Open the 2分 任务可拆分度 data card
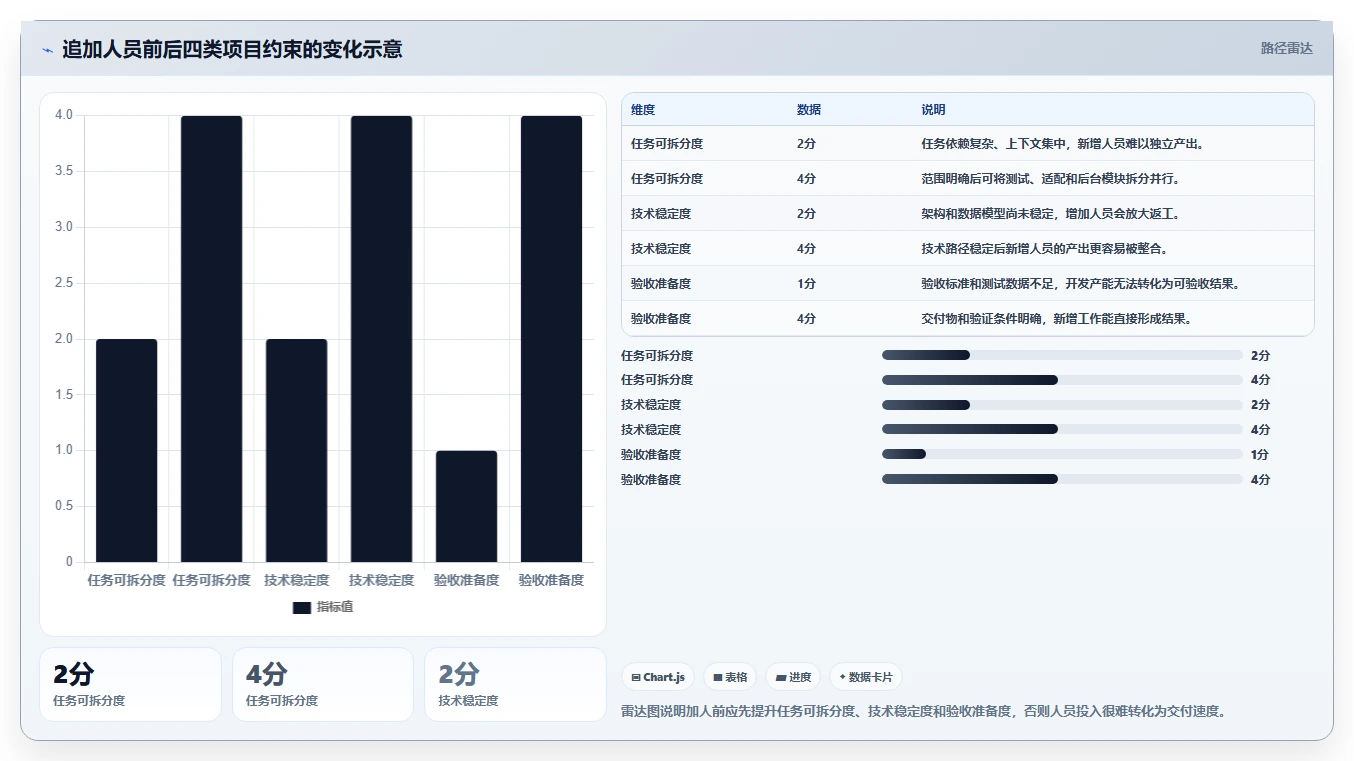The height and width of the screenshot is (761, 1354). 130,684
